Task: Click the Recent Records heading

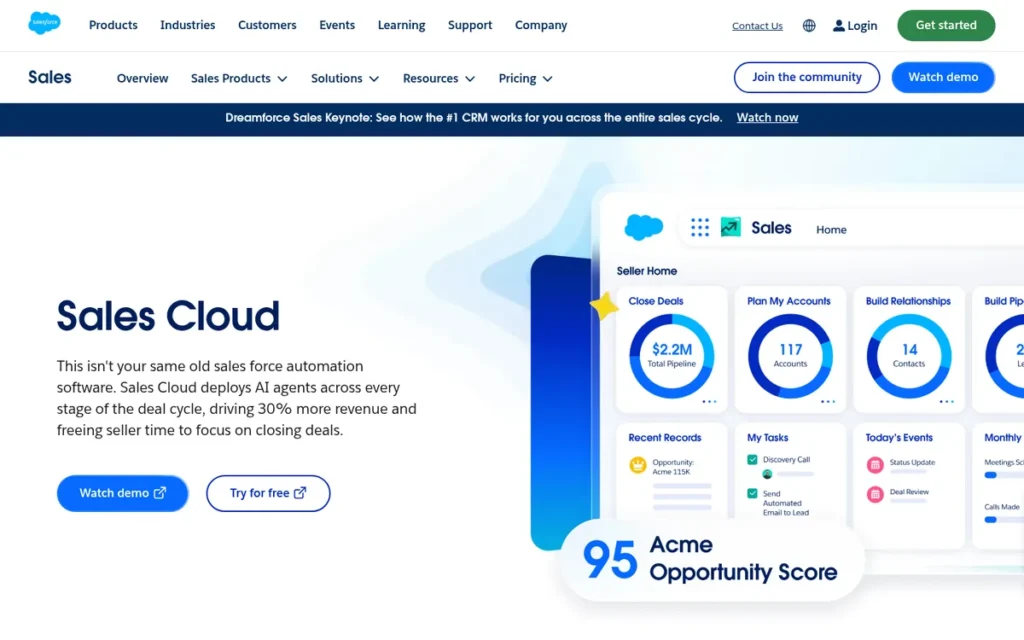Action: pyautogui.click(x=665, y=438)
